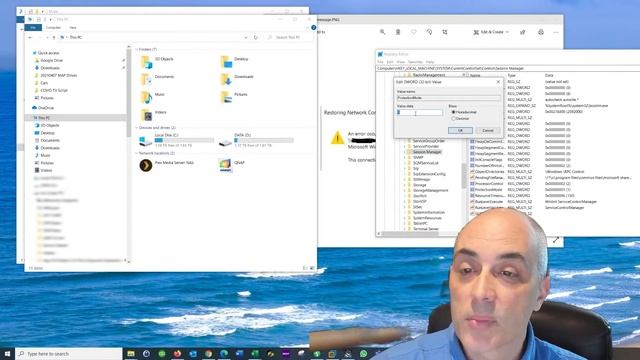Click zoom icon in Photos toolbar
The image size is (640, 360).
382,32
